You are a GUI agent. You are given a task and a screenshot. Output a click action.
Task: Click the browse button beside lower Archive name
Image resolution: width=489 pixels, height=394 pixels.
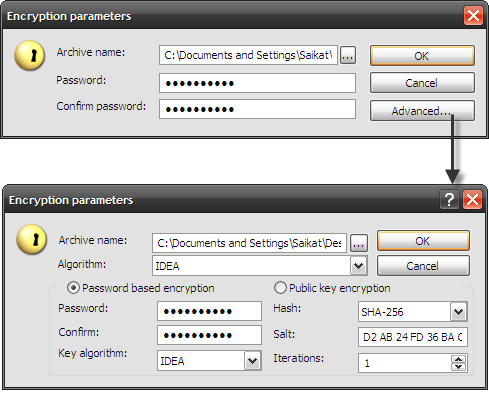(x=358, y=243)
